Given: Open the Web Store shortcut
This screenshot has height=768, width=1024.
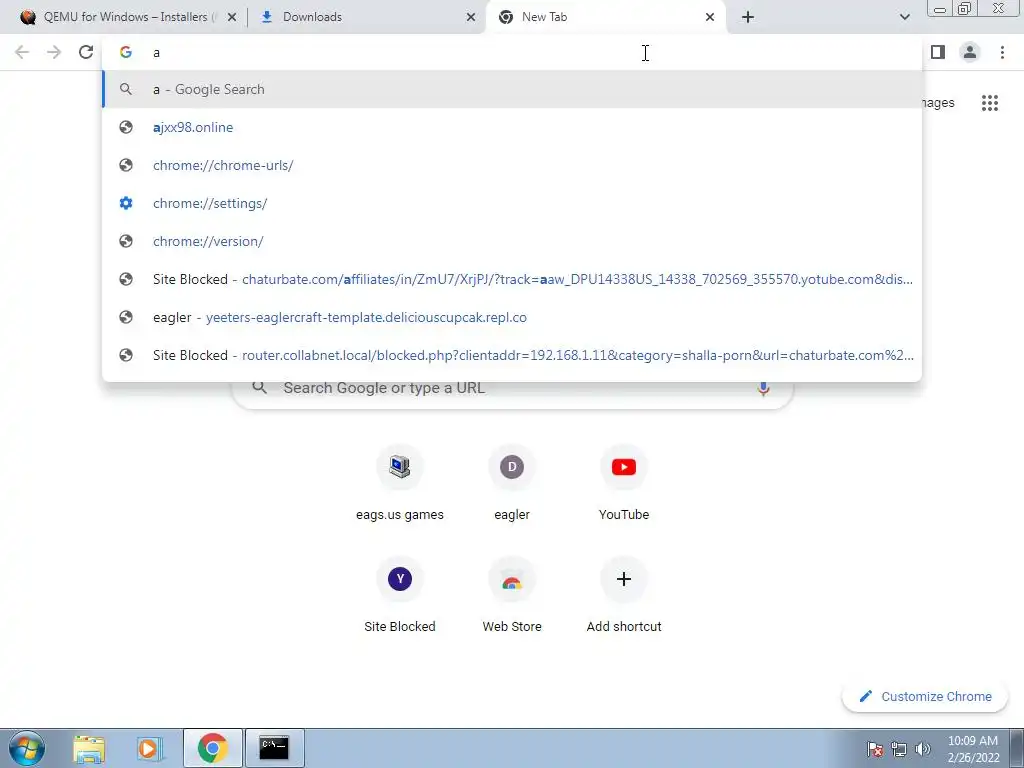Looking at the screenshot, I should click(x=512, y=594).
